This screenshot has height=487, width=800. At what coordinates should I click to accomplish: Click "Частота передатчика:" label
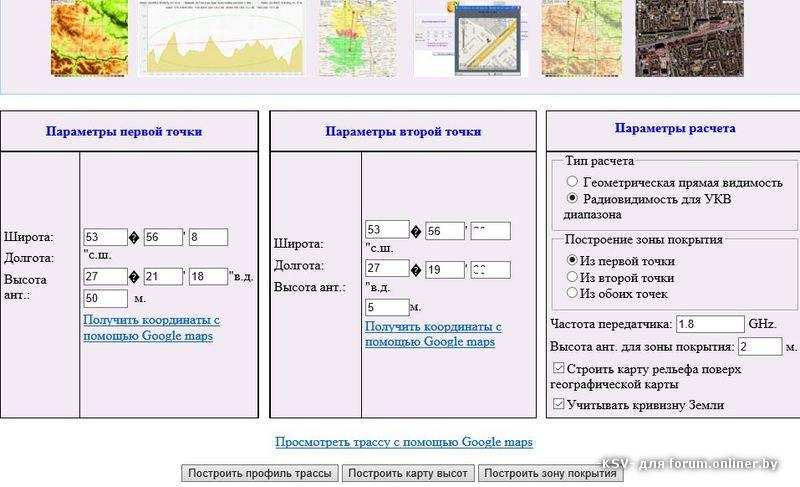click(x=611, y=324)
